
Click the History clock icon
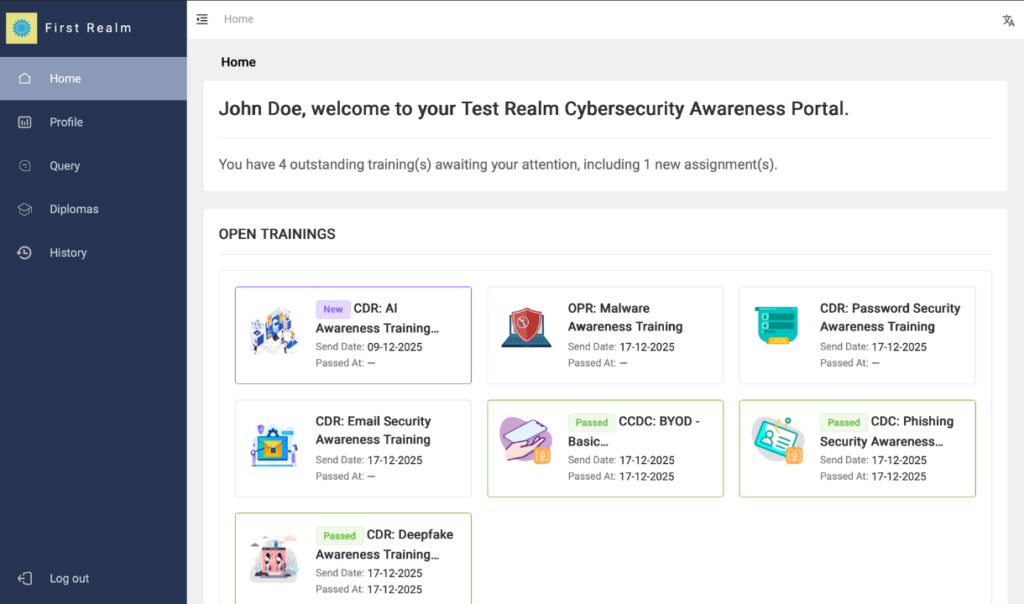click(x=25, y=253)
